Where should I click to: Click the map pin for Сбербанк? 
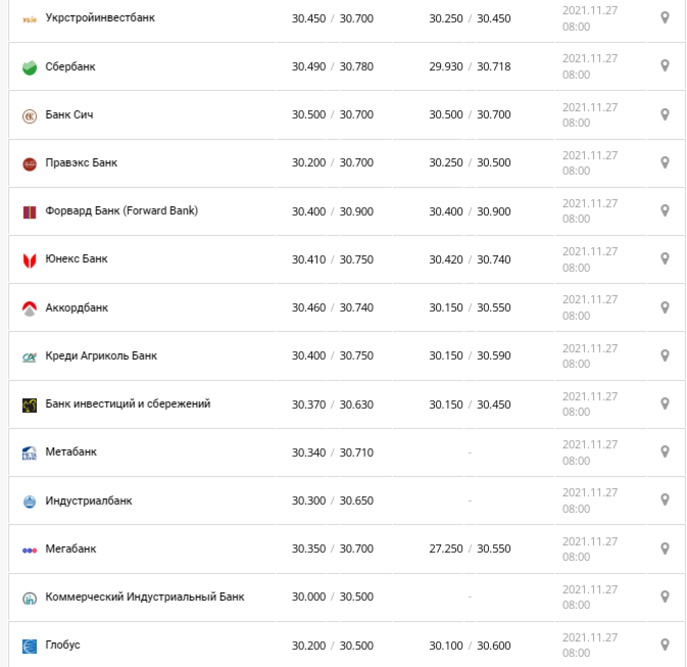pos(665,66)
